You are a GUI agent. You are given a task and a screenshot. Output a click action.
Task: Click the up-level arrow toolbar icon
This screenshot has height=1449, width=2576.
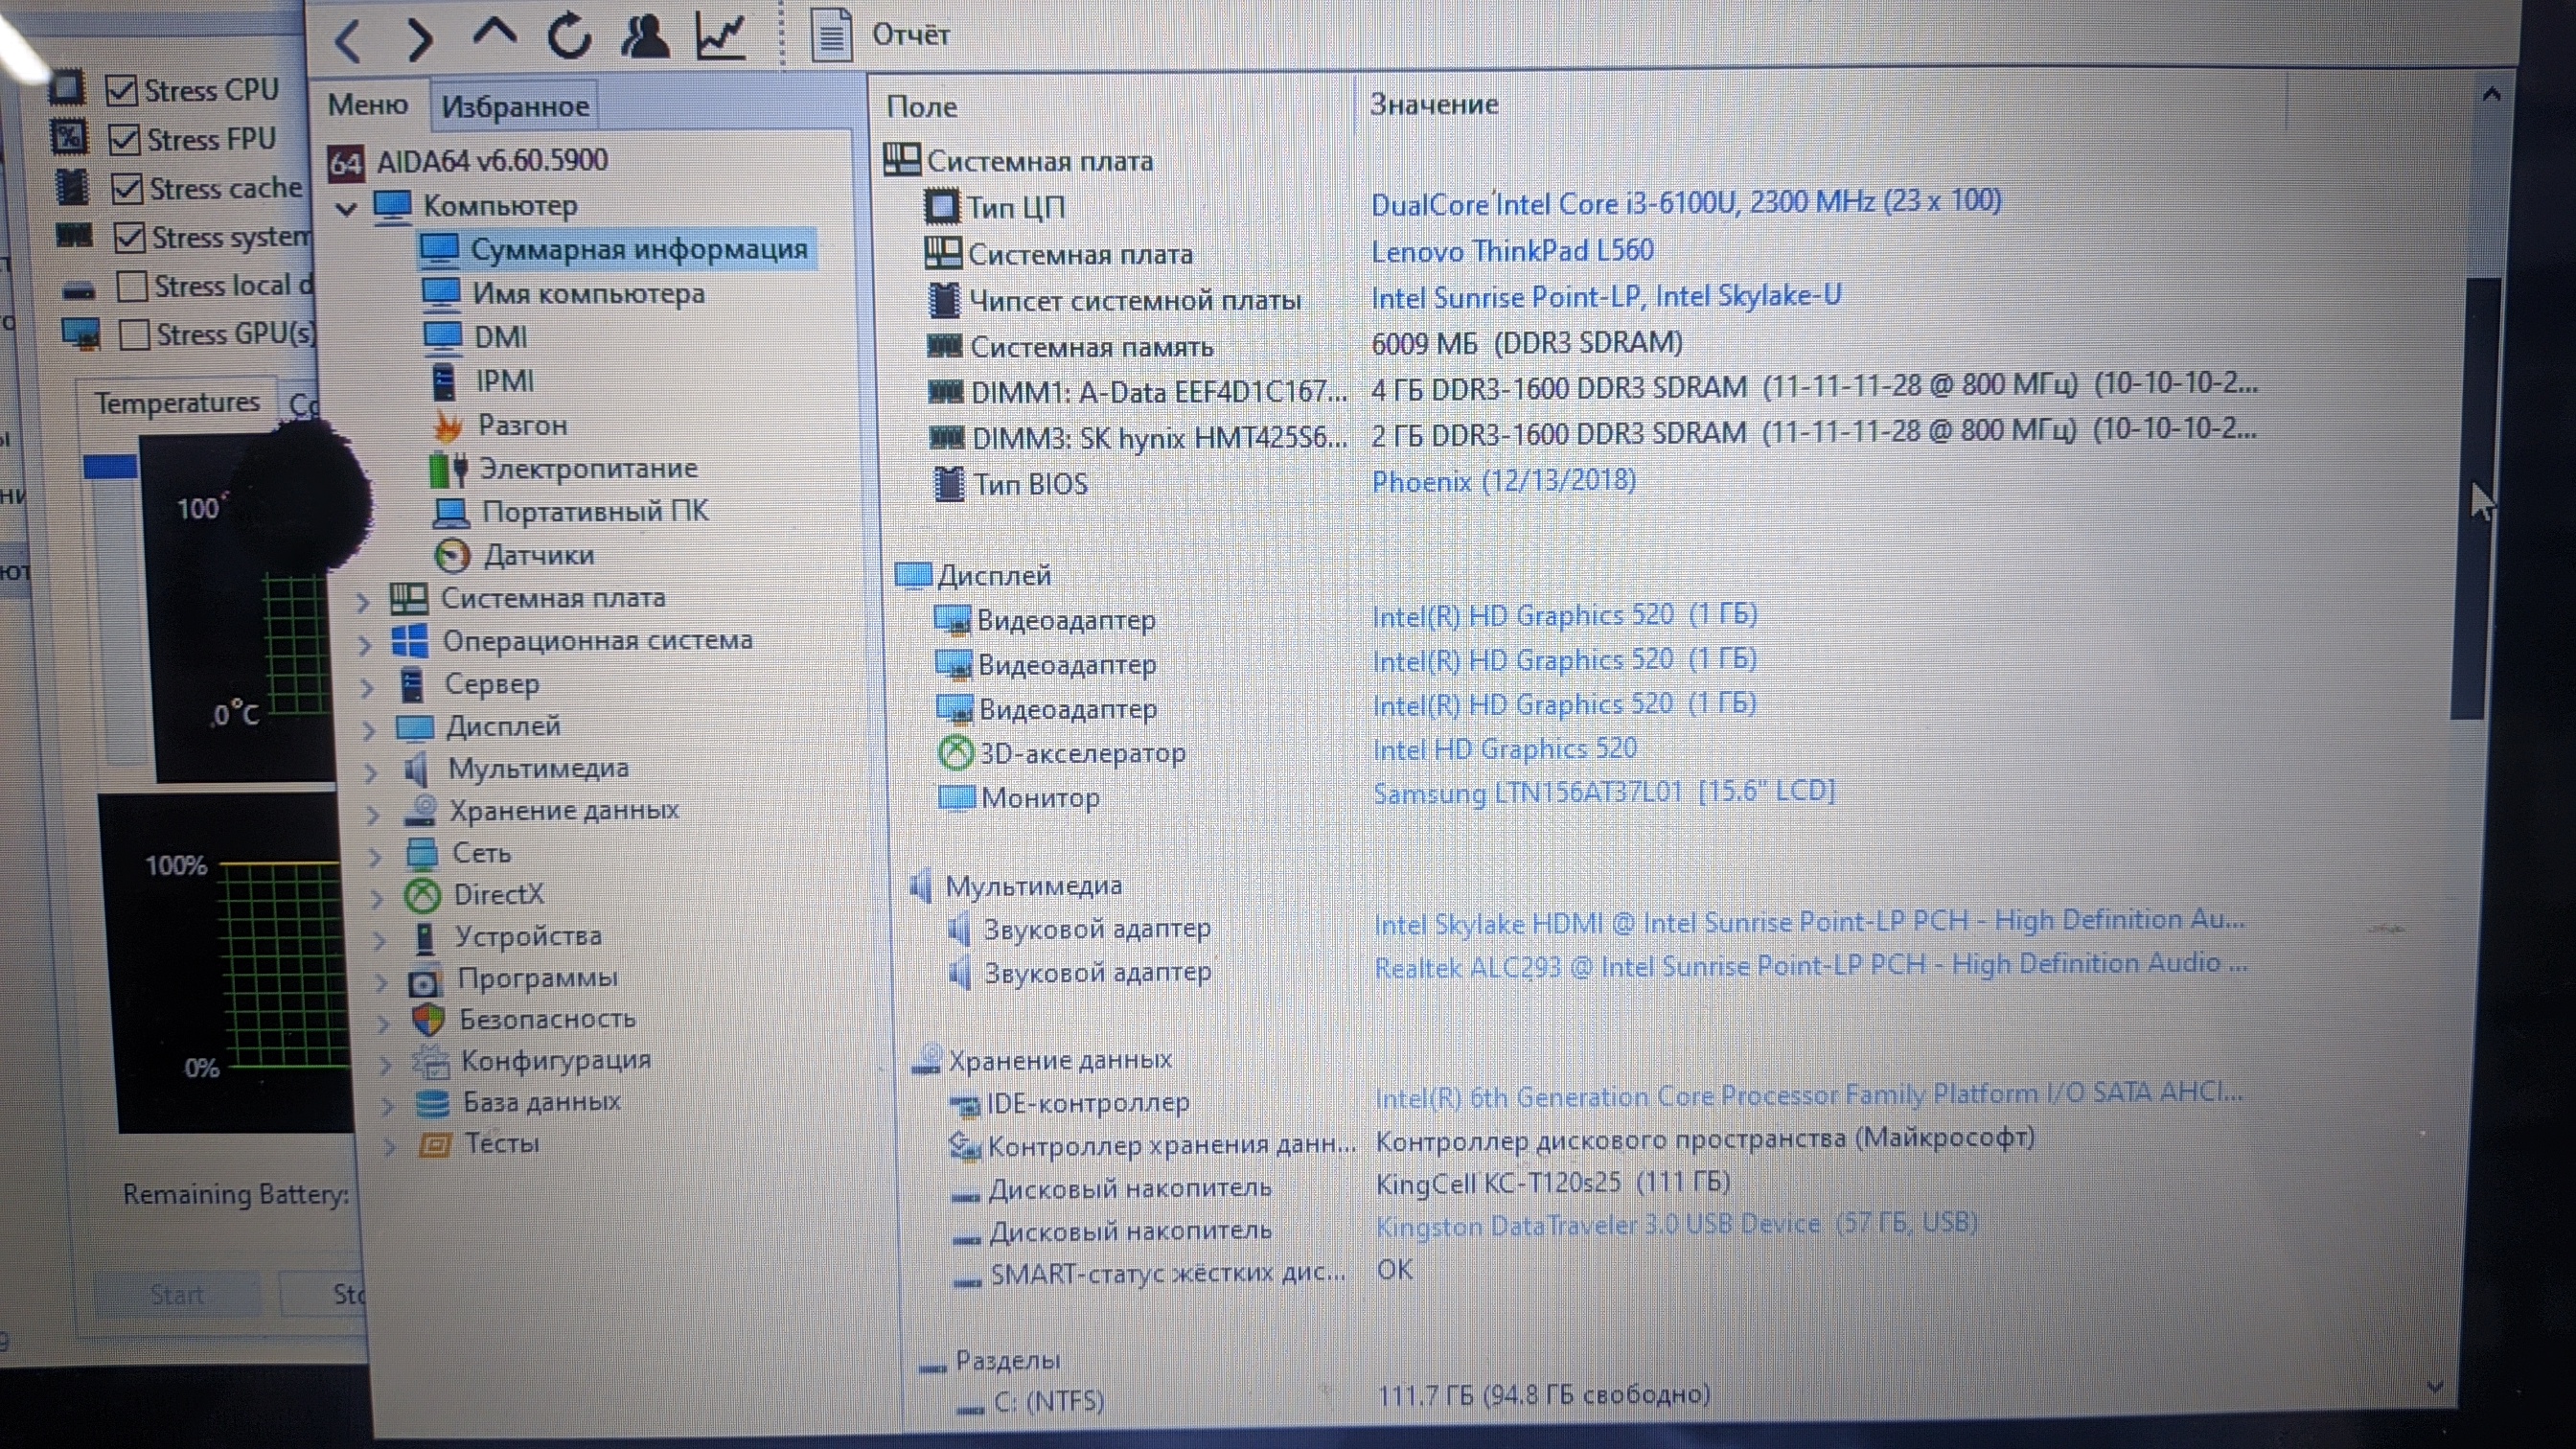[x=495, y=33]
